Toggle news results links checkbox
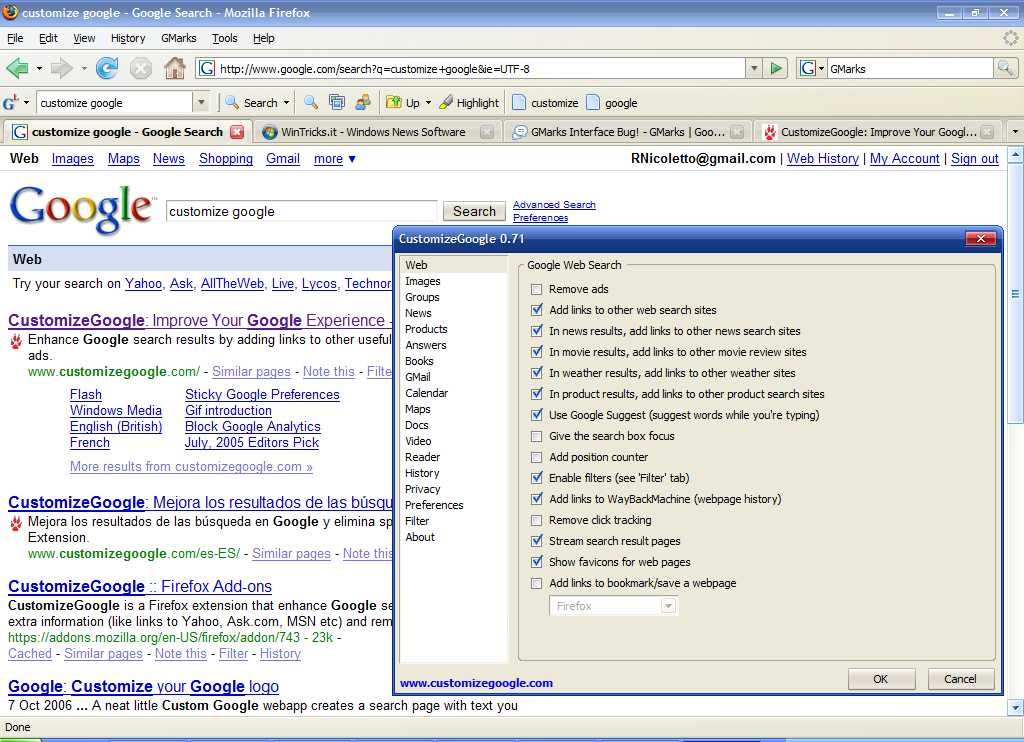The width and height of the screenshot is (1024, 742). pyautogui.click(x=537, y=331)
